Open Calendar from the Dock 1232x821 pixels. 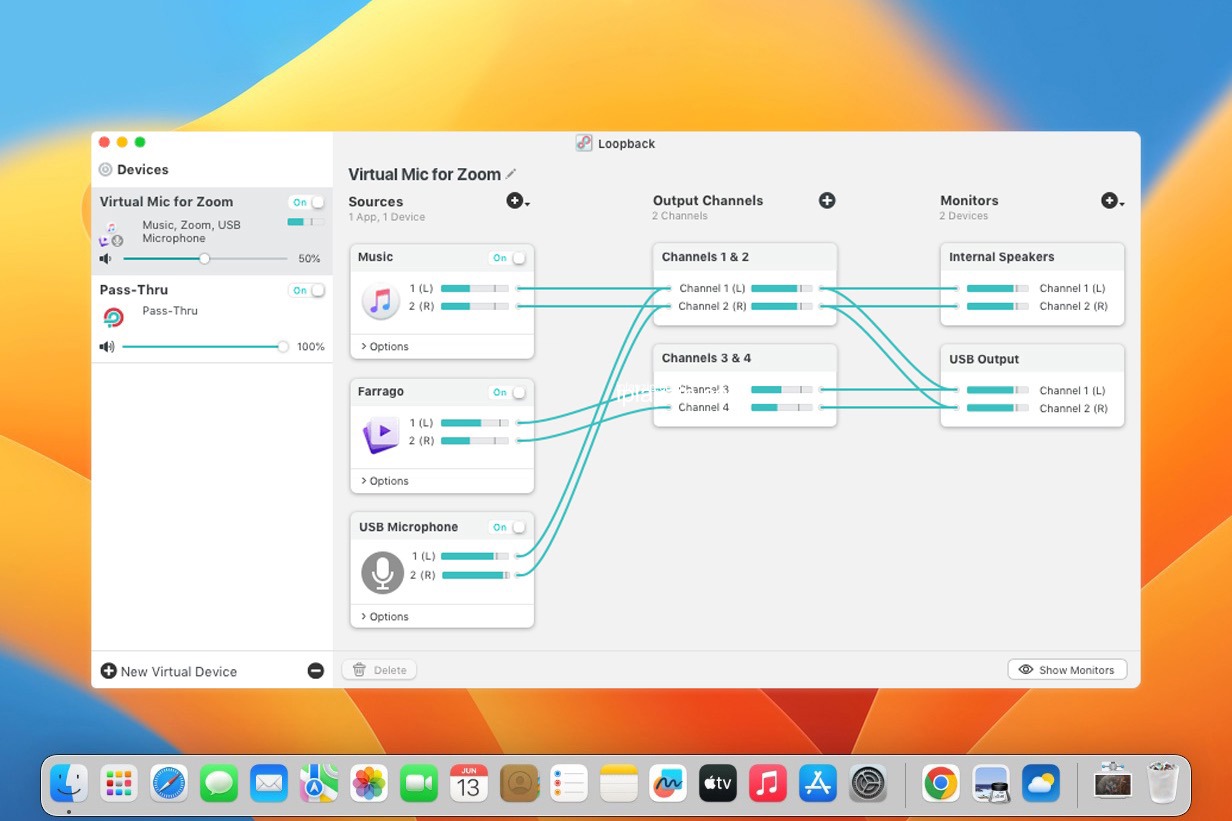pyautogui.click(x=469, y=783)
